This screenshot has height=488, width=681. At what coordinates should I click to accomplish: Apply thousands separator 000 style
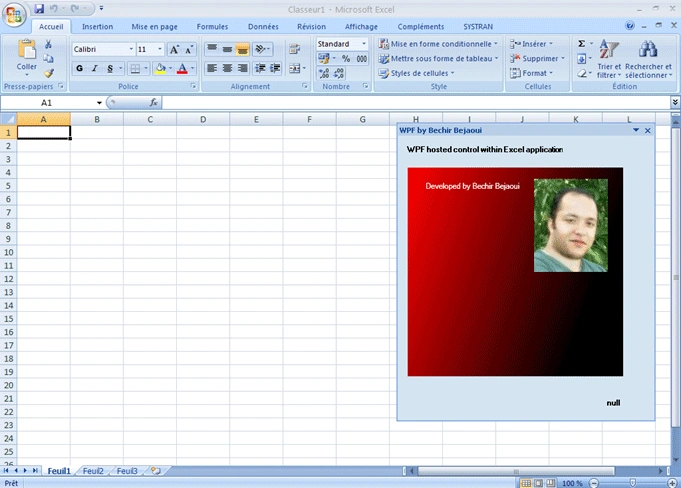click(361, 58)
